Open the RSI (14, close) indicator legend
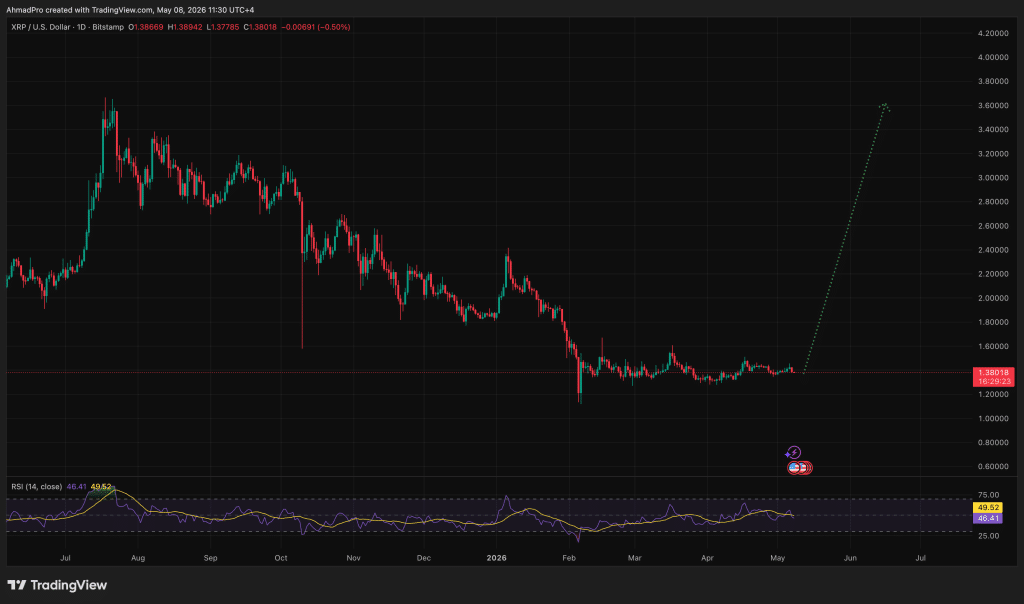1024x604 pixels. (x=37, y=486)
